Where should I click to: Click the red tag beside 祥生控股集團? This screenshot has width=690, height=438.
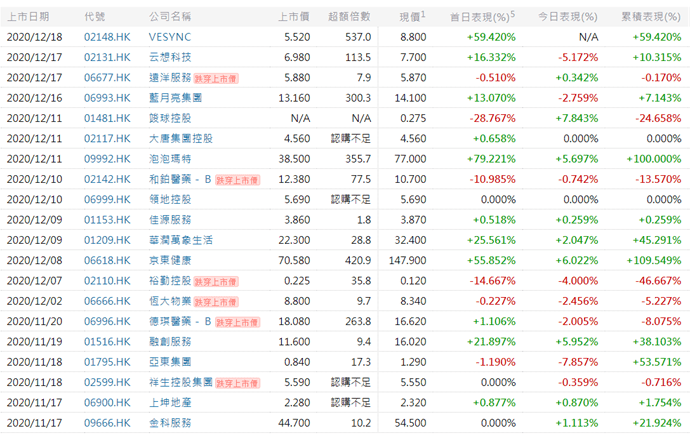point(237,383)
